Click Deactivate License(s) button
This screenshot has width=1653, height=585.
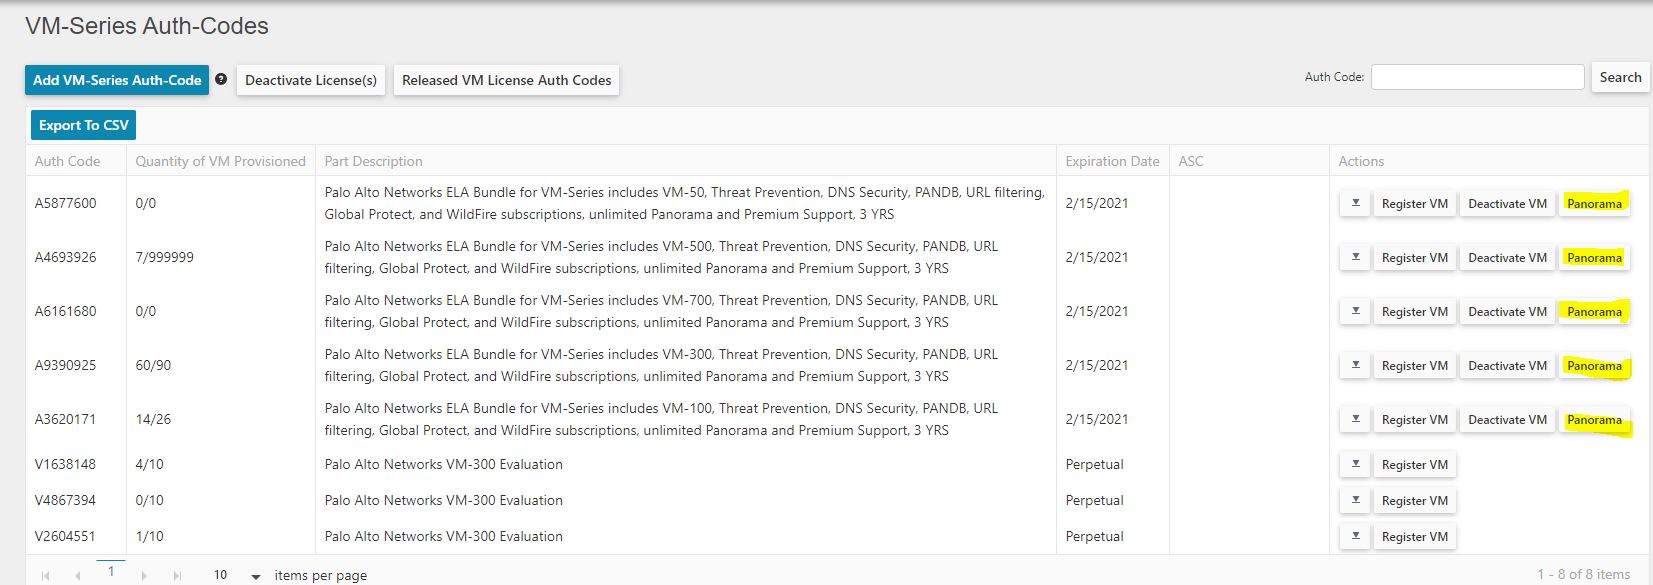coord(311,80)
